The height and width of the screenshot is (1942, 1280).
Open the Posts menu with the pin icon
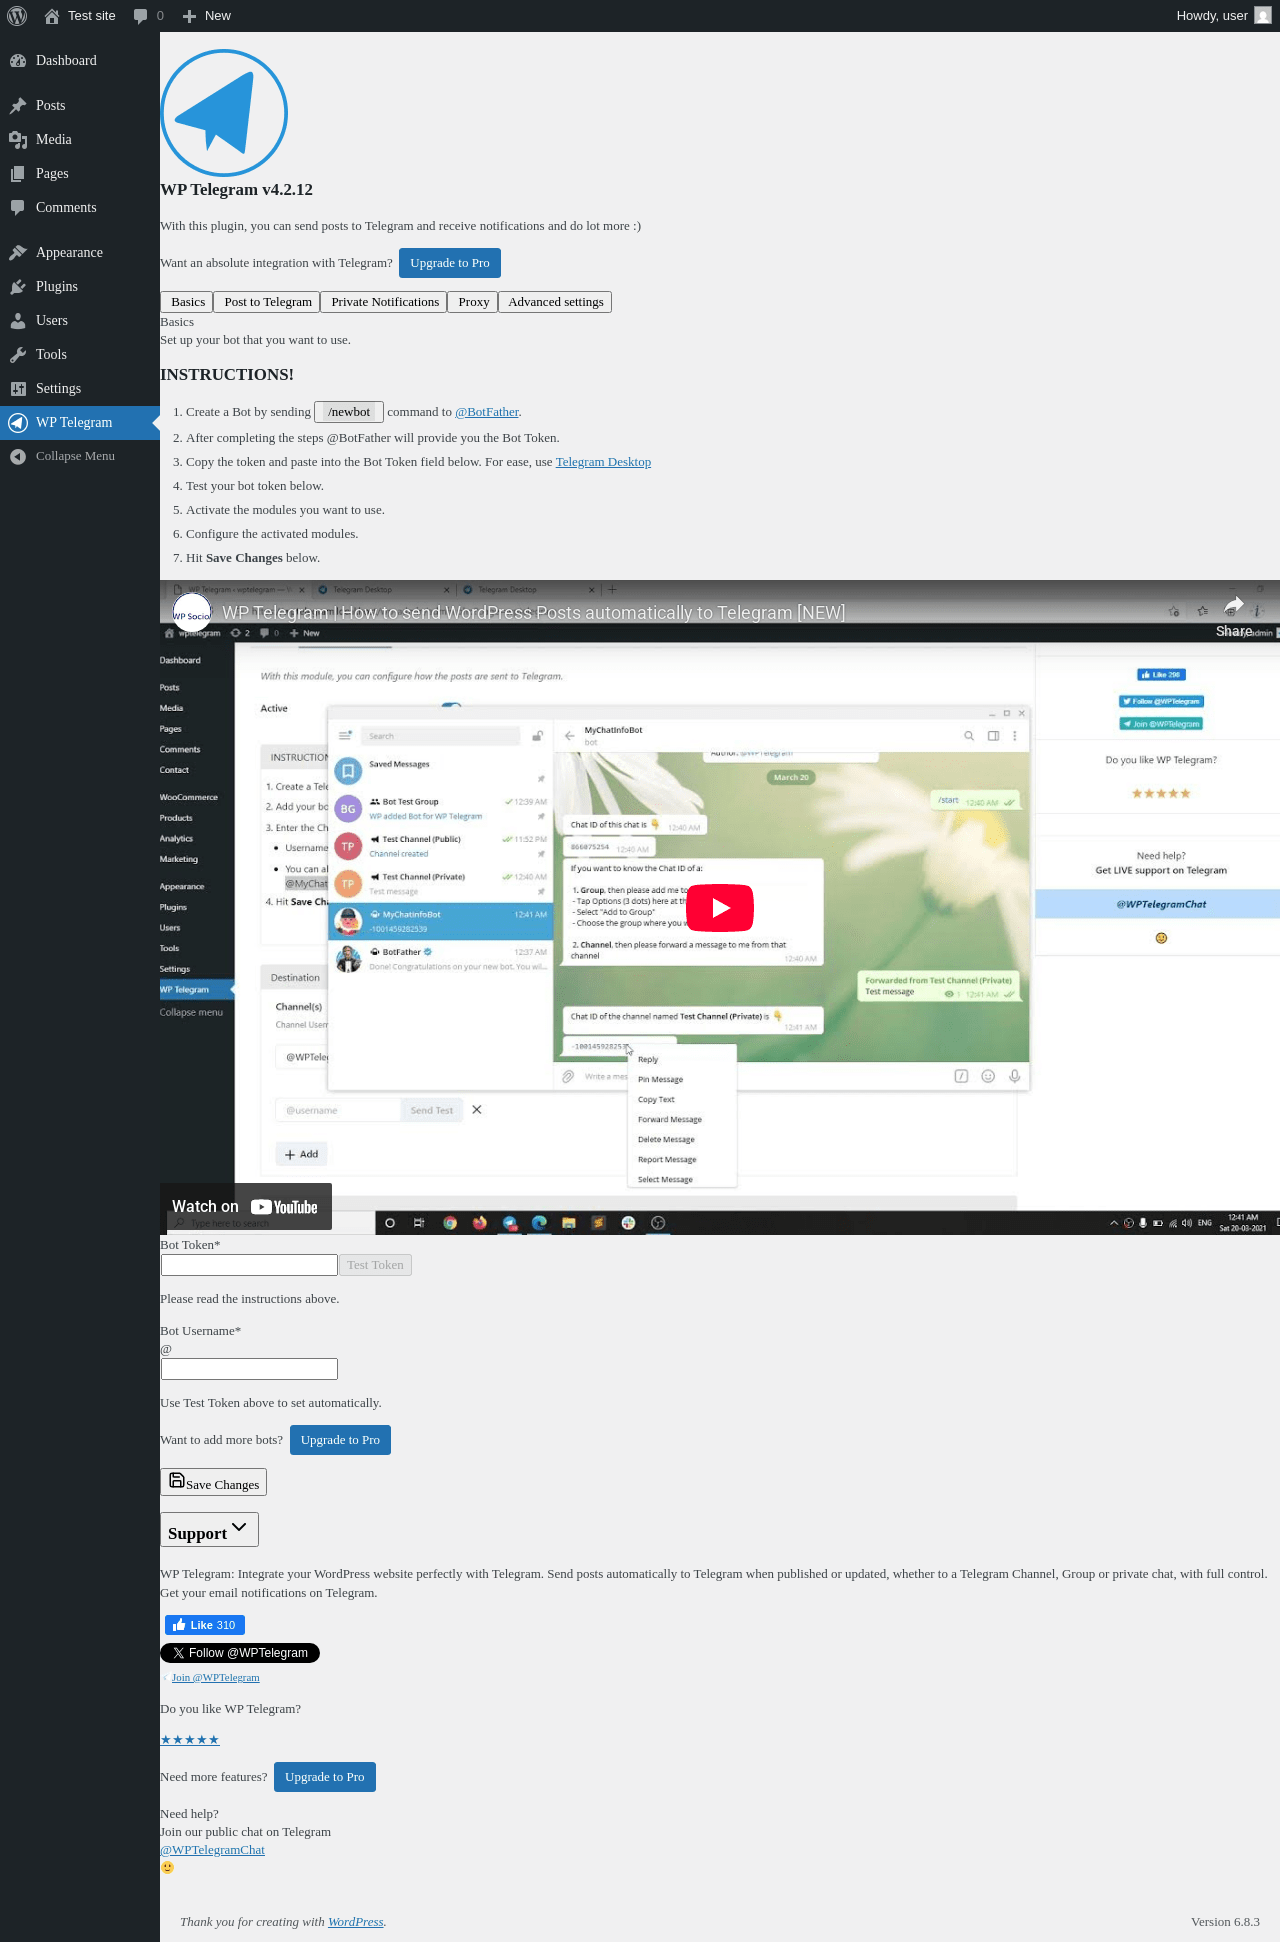click(80, 106)
